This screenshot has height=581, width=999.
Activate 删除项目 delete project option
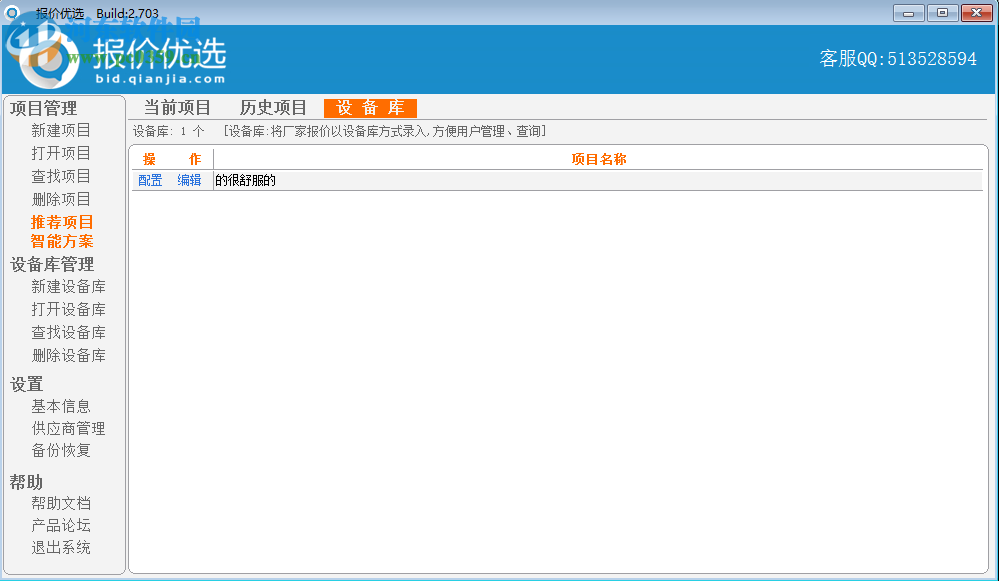[61, 198]
